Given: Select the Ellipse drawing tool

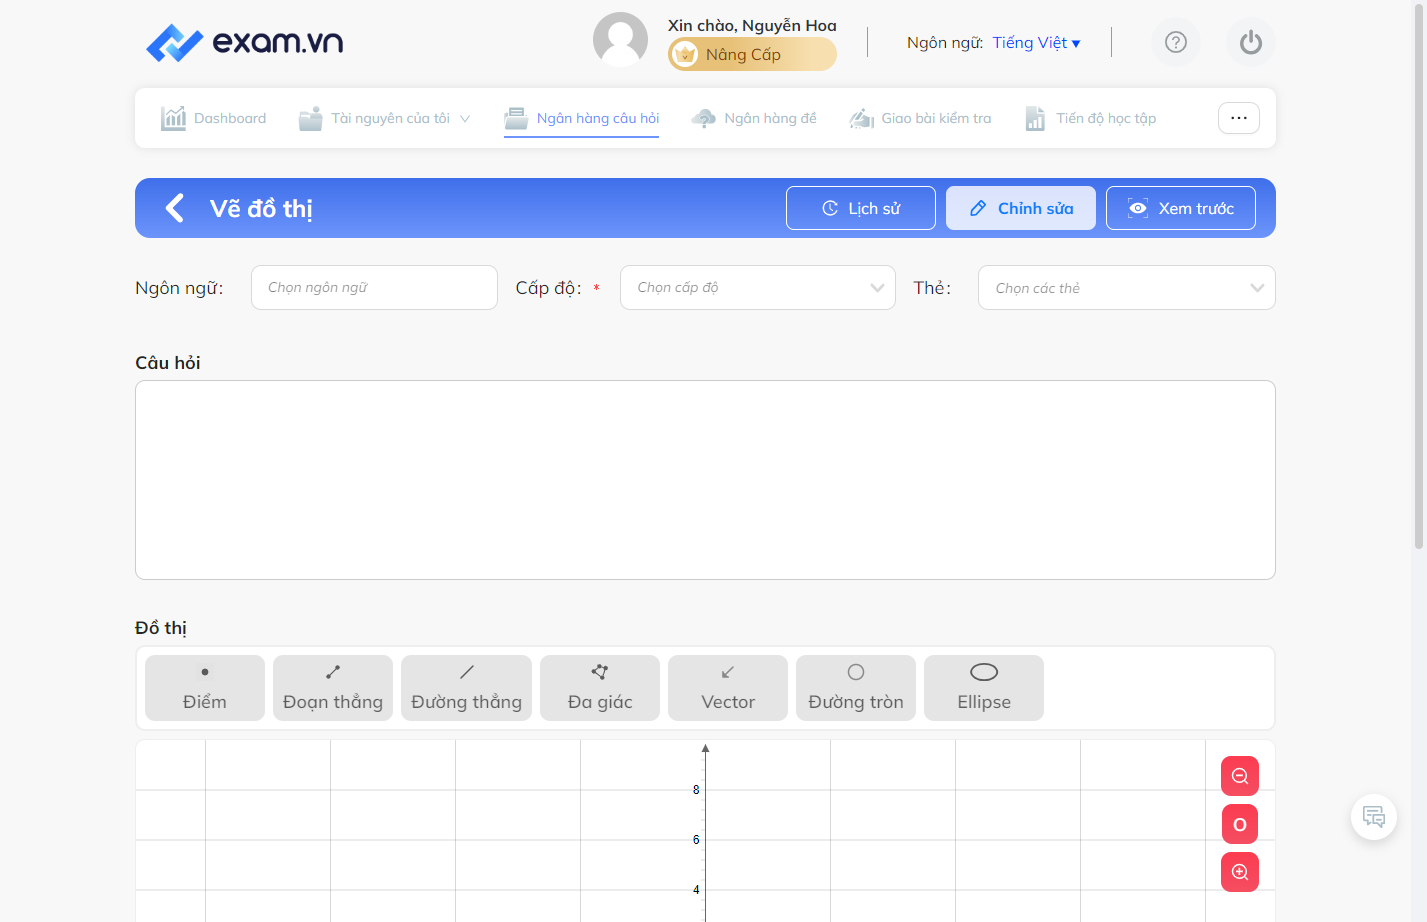Looking at the screenshot, I should click(984, 688).
